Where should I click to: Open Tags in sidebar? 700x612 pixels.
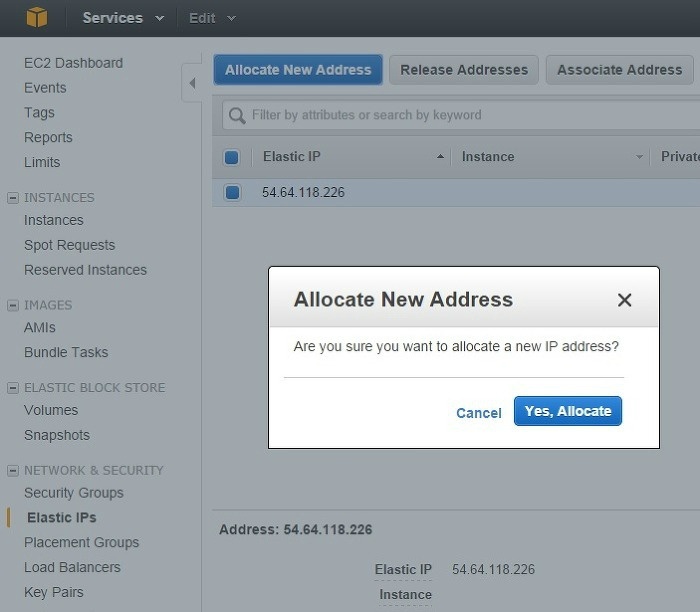click(39, 112)
